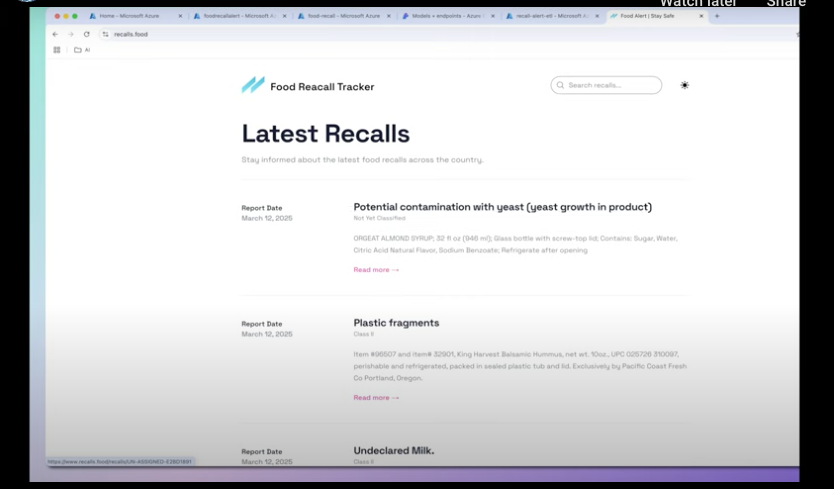Switch to the Models + endpoints tab
834x489 pixels.
440,16
